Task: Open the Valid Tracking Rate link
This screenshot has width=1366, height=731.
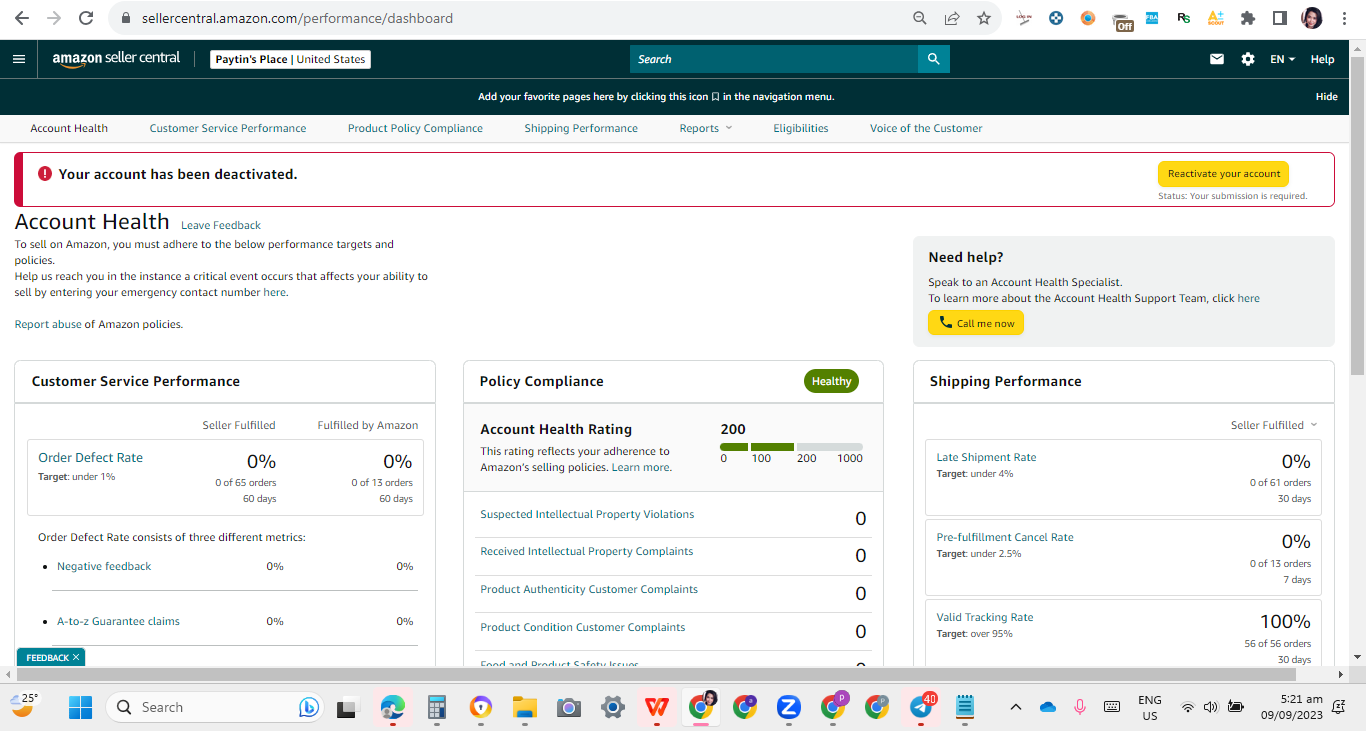Action: click(985, 617)
